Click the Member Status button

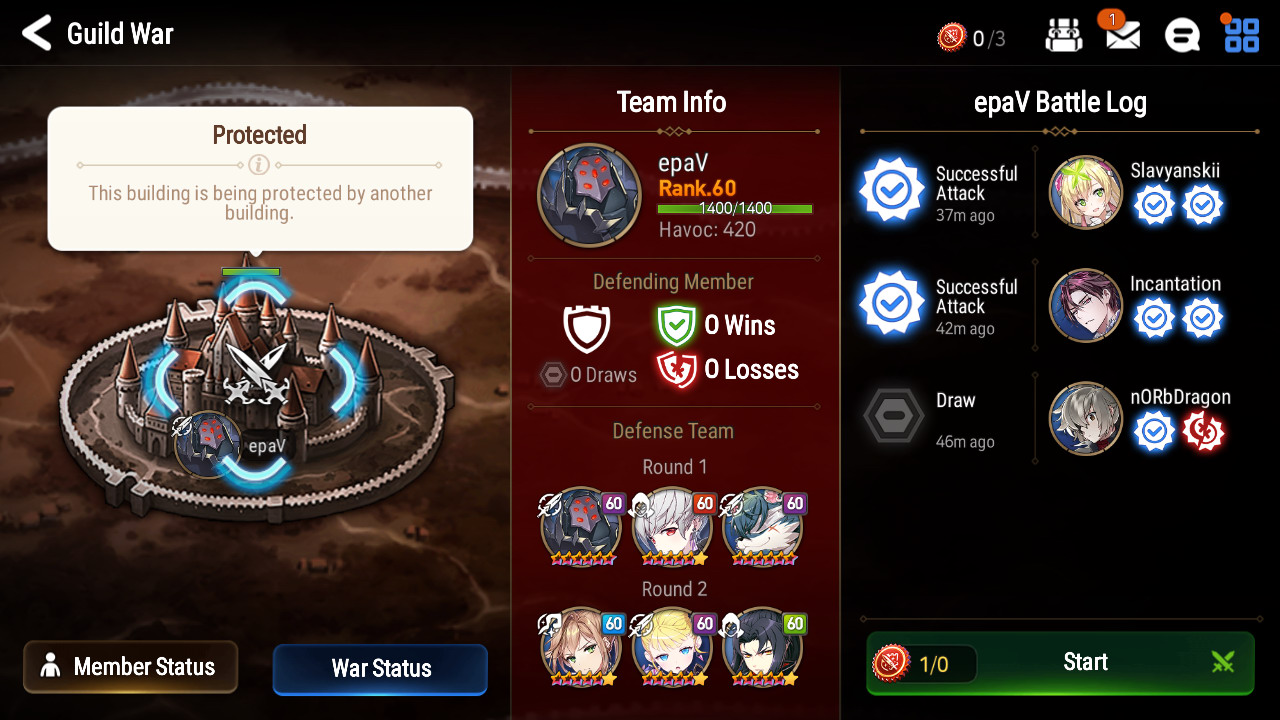[x=131, y=667]
